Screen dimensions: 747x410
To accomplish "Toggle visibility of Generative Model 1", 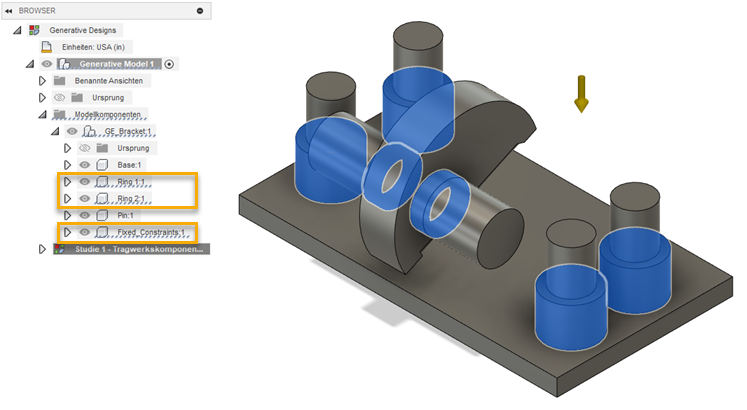I will click(x=47, y=64).
